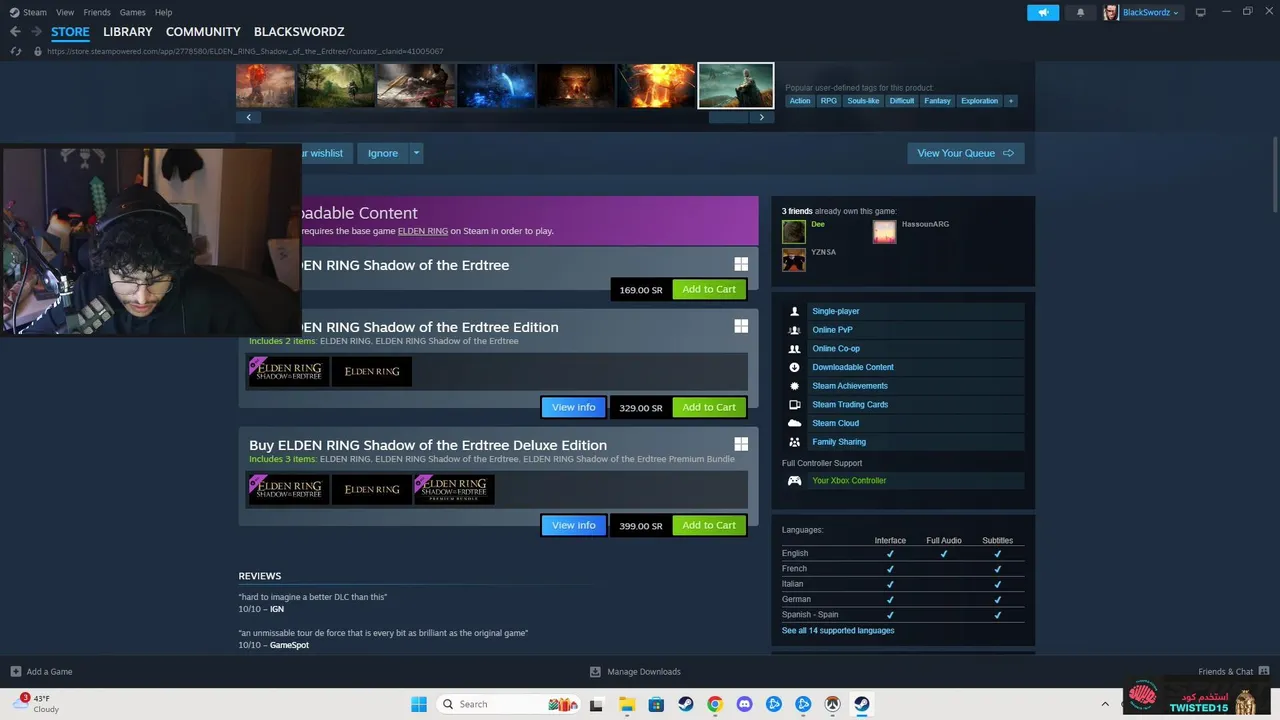The width and height of the screenshot is (1280, 720).
Task: Open Premium Bundle item in Deluxe Edition
Action: tap(454, 489)
